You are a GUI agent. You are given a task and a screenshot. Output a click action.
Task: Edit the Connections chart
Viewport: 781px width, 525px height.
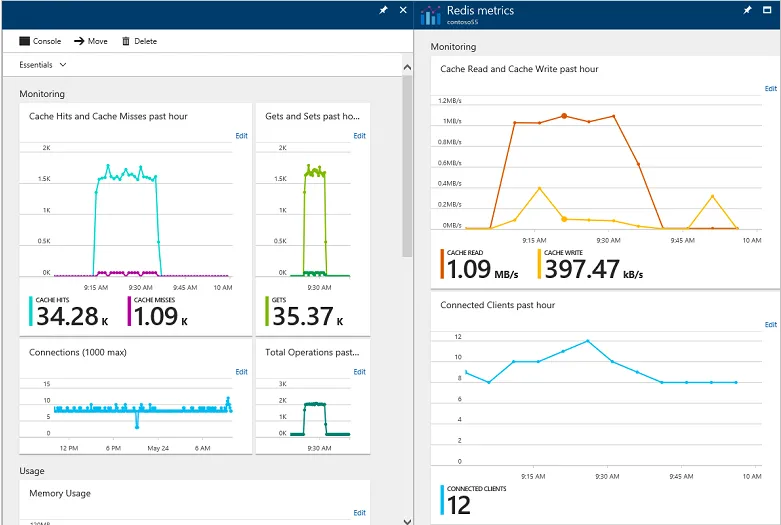(x=242, y=372)
